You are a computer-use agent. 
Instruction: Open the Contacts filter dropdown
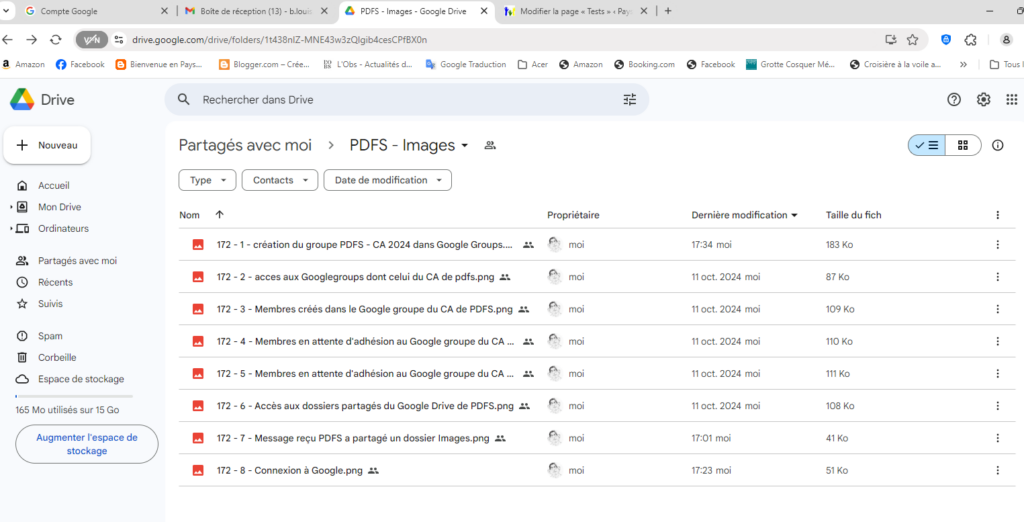click(279, 180)
